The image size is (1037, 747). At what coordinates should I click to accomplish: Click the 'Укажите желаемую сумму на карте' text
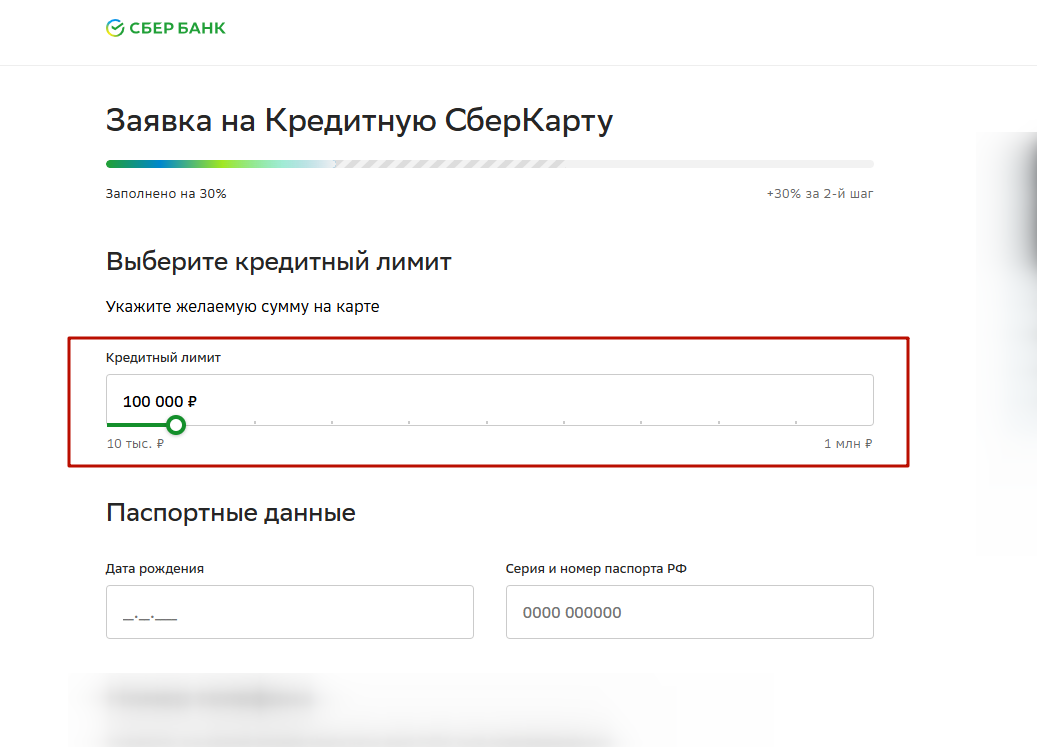(243, 307)
